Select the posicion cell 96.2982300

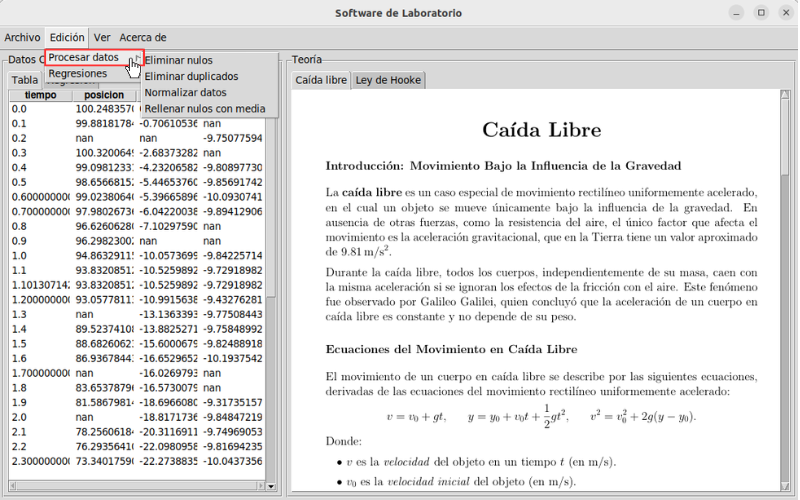click(105, 241)
